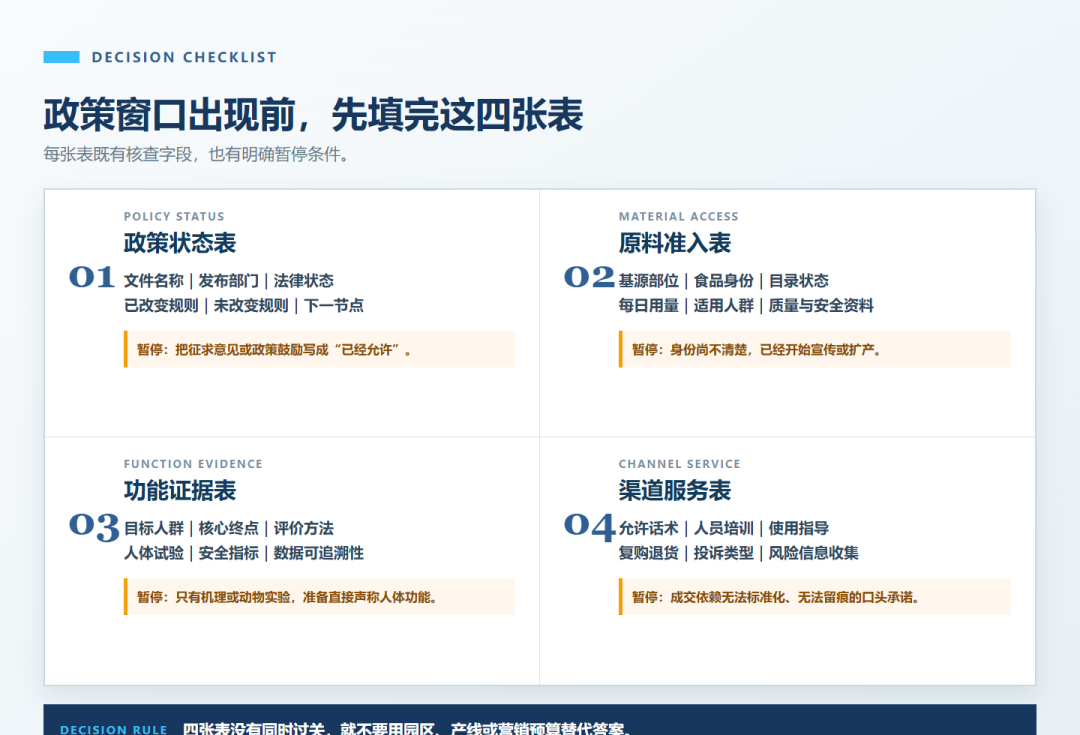Click pause note 只有机理或动物实验

pos(320,597)
